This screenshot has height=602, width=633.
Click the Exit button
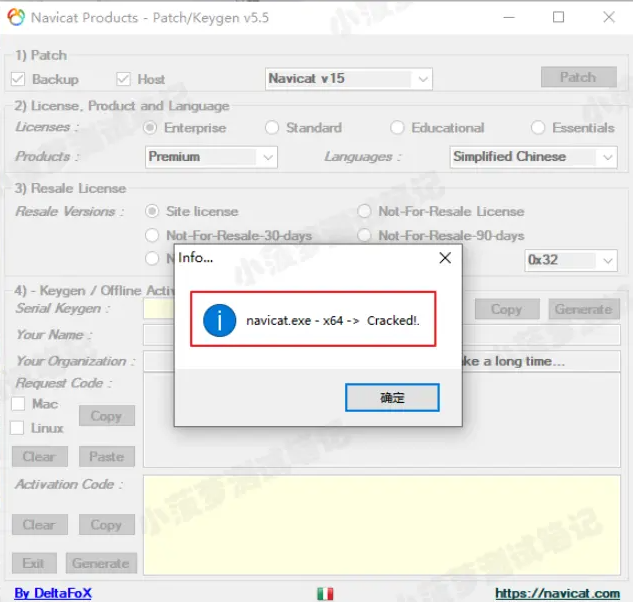pos(34,563)
